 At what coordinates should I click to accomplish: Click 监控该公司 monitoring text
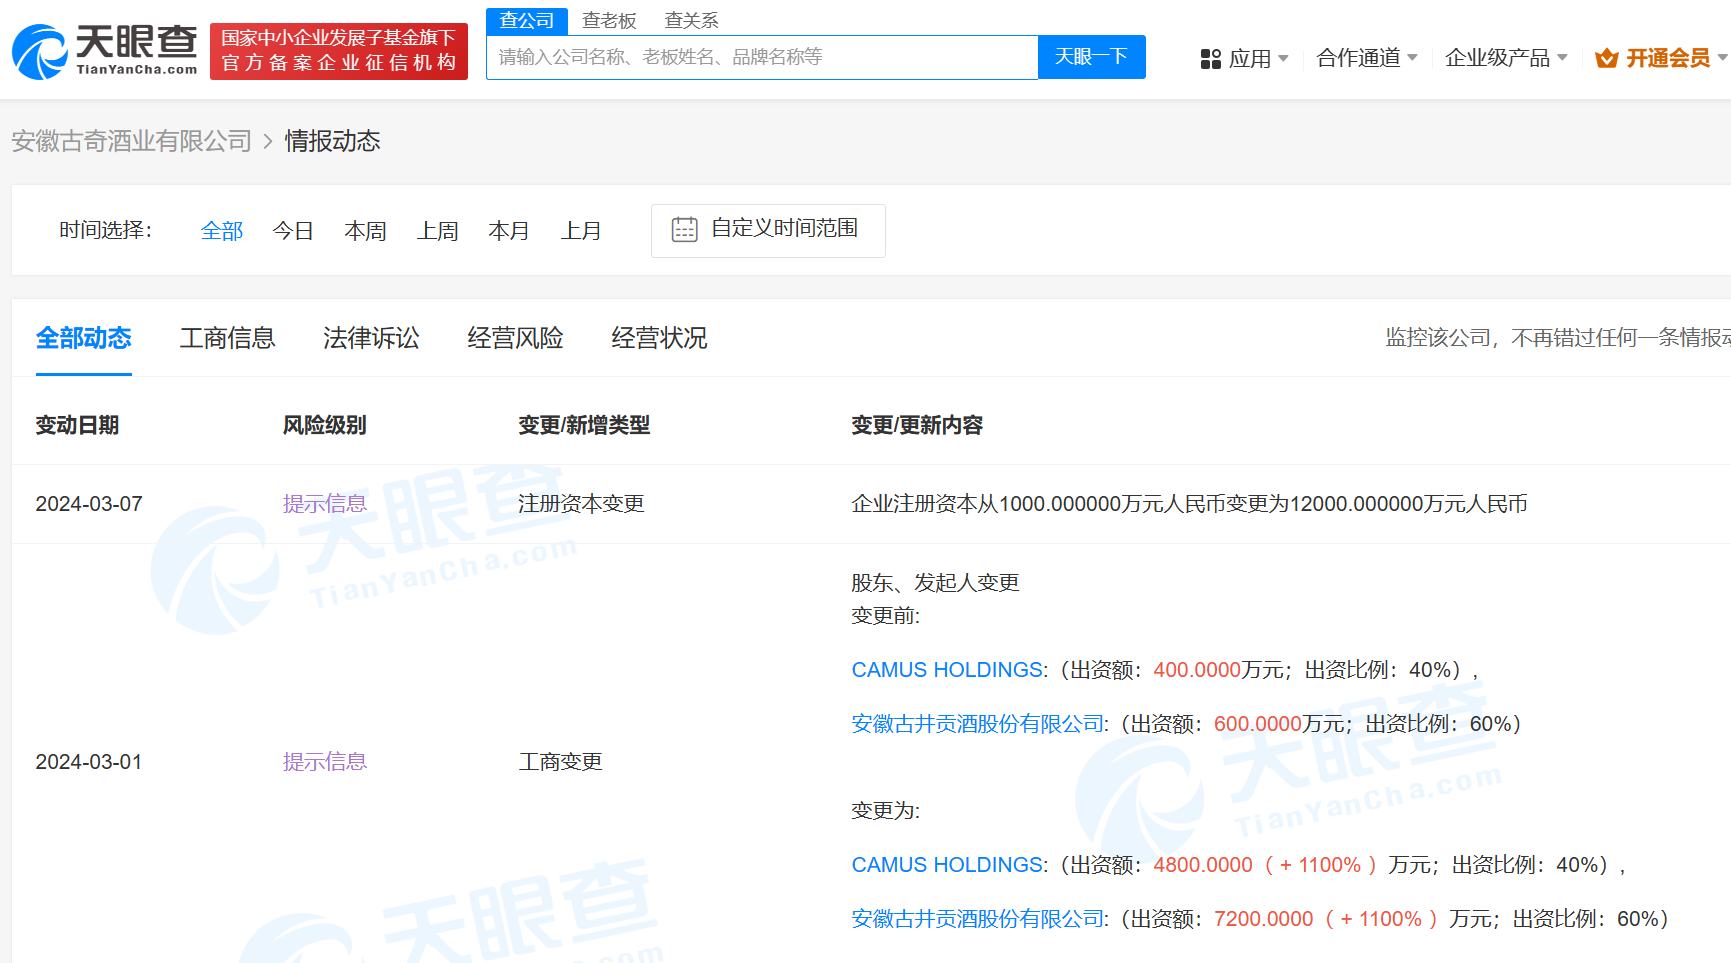coord(1558,338)
